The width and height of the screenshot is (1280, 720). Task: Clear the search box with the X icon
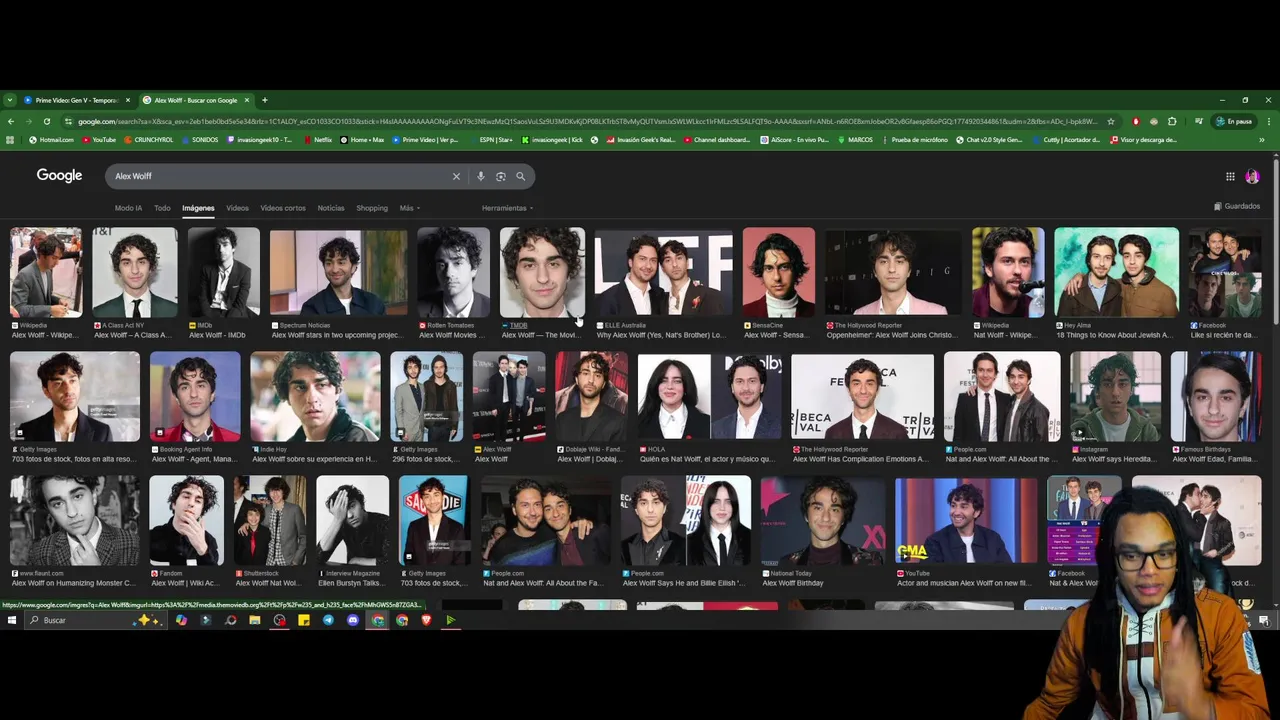pos(456,176)
